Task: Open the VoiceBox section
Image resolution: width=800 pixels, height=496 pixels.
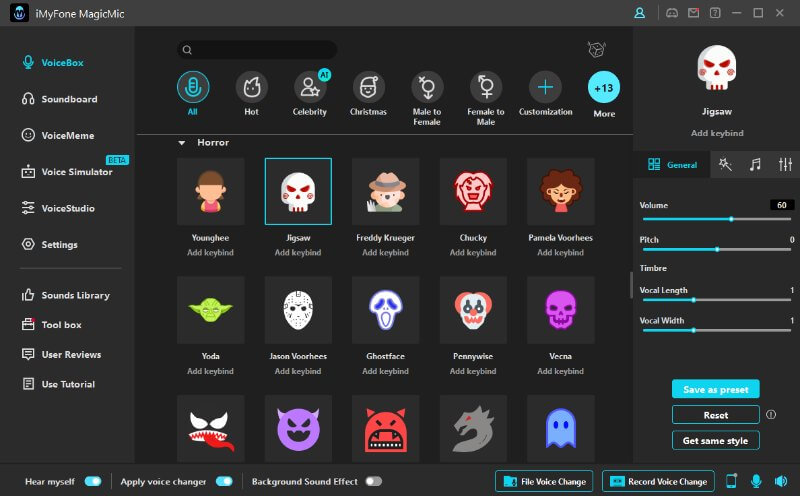Action: (53, 63)
